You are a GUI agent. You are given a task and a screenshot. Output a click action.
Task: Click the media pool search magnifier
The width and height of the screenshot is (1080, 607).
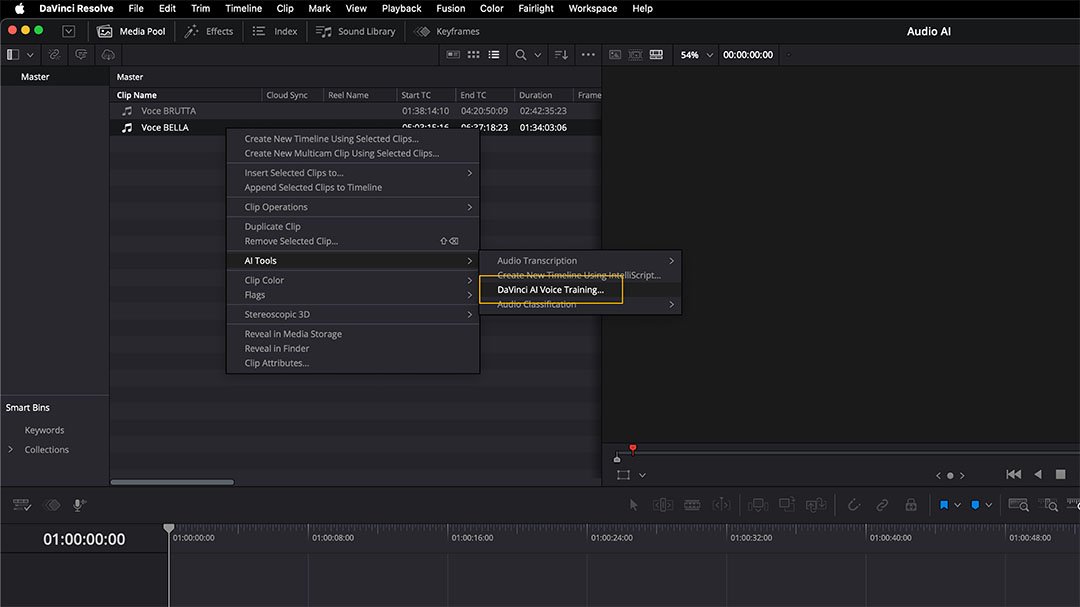(521, 54)
